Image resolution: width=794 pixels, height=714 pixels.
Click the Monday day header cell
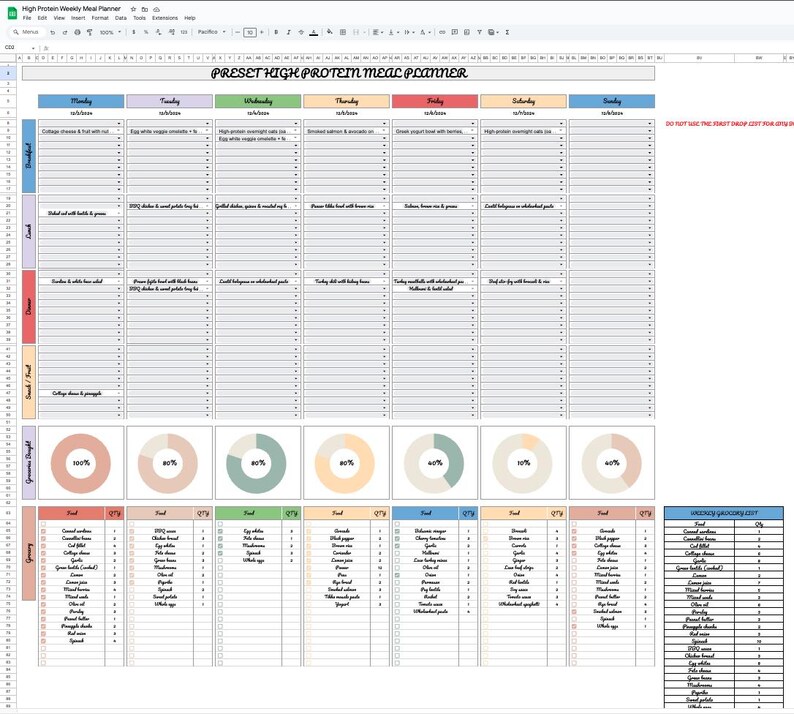point(81,101)
